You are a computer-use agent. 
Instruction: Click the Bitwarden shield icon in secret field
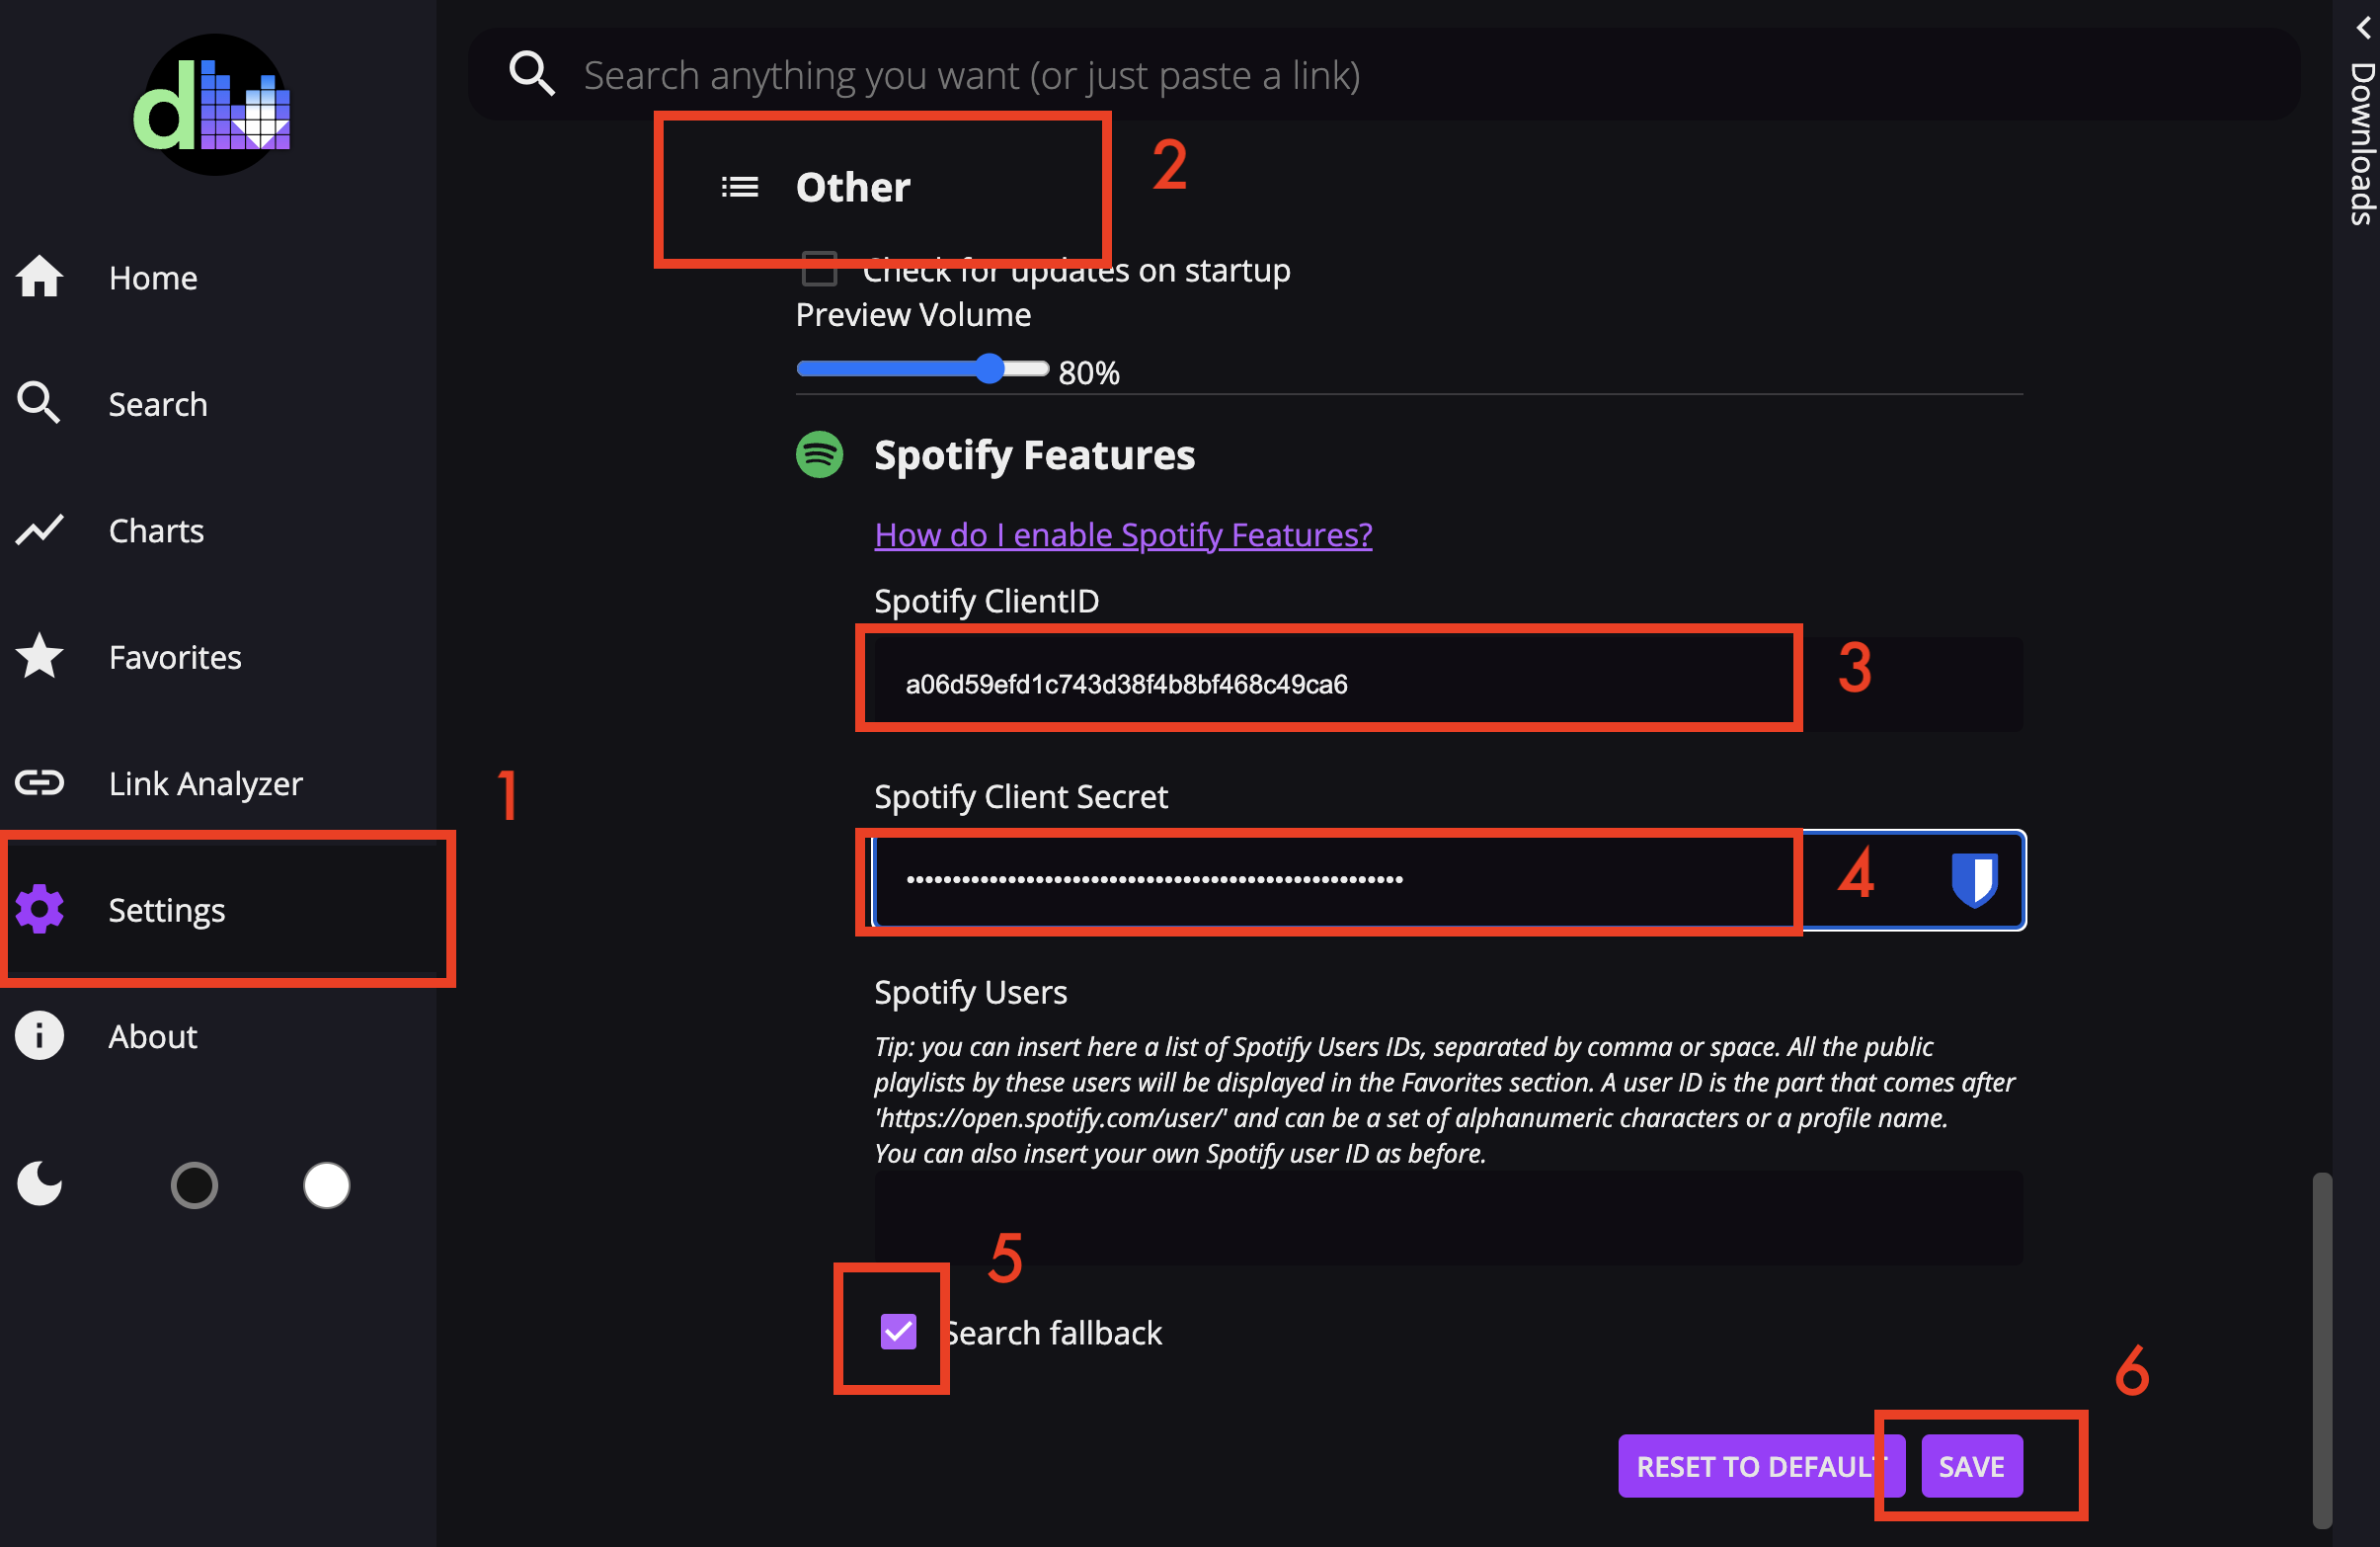(x=1974, y=879)
